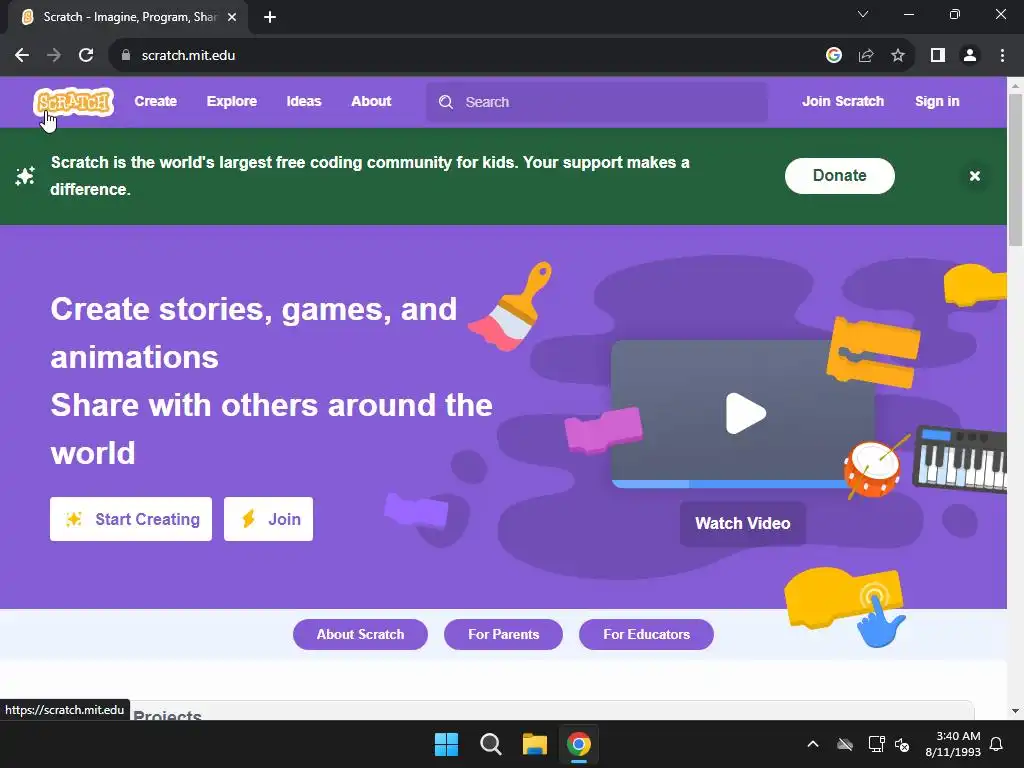Open the About page link
Viewport: 1024px width, 768px height.
[x=371, y=101]
